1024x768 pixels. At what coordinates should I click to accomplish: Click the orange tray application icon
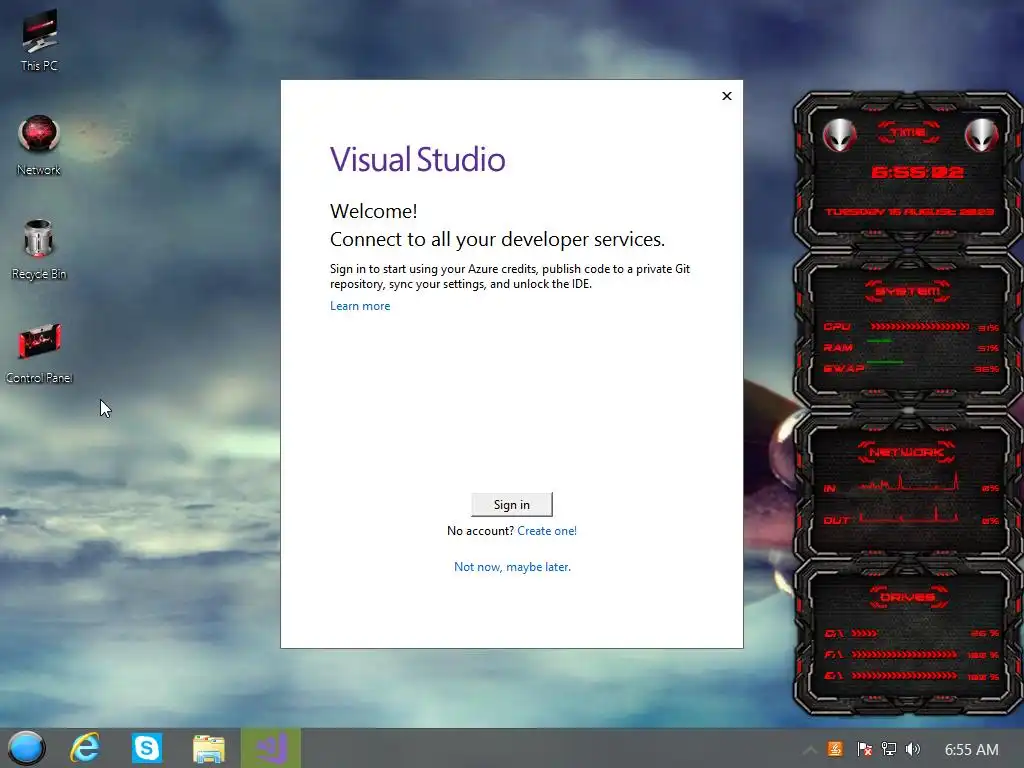pos(835,749)
